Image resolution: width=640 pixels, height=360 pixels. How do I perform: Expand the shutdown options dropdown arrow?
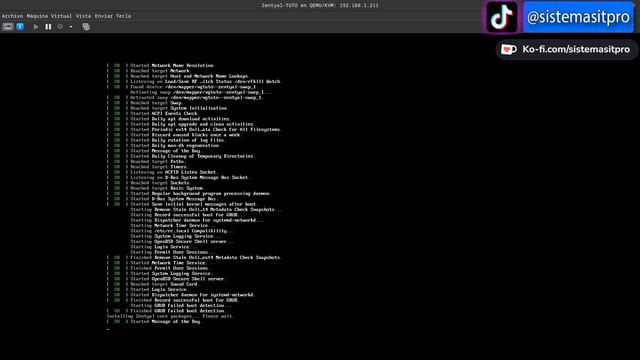click(x=71, y=27)
